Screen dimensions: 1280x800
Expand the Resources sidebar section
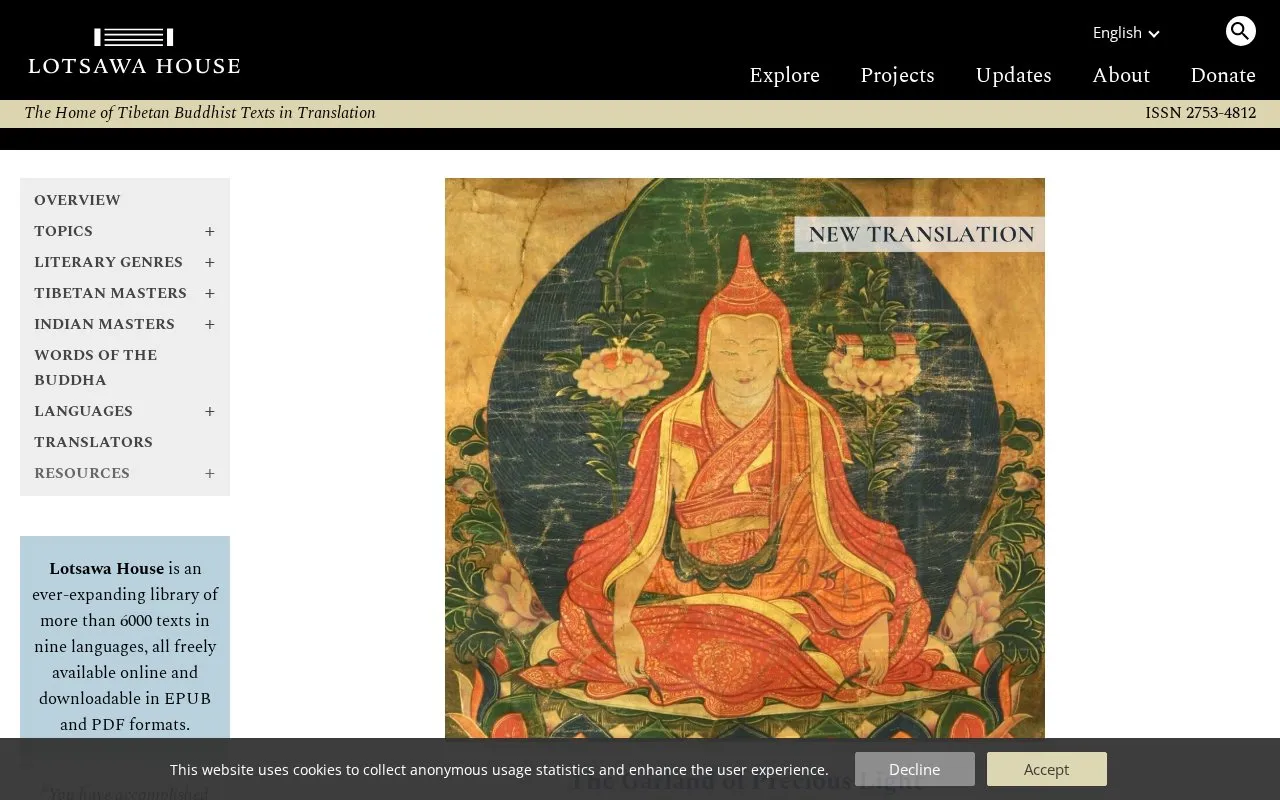point(210,473)
